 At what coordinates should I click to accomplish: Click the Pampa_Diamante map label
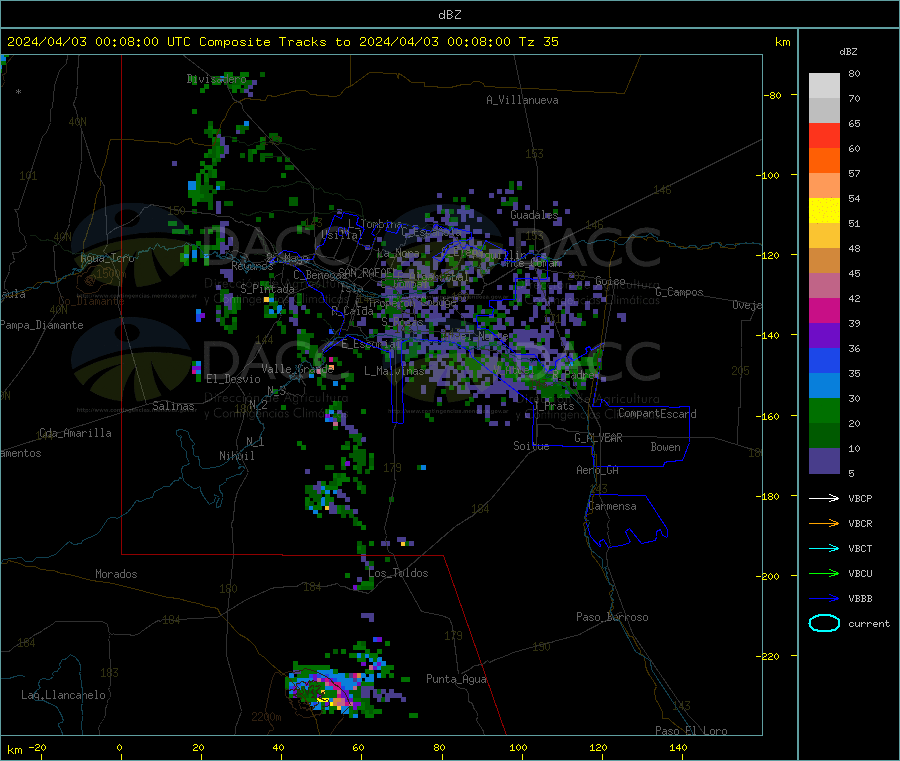tap(42, 325)
